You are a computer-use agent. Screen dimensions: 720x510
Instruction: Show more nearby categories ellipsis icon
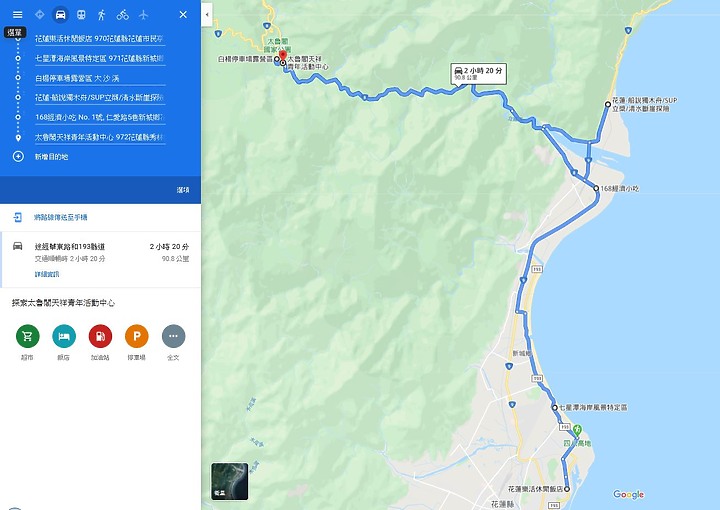point(173,336)
